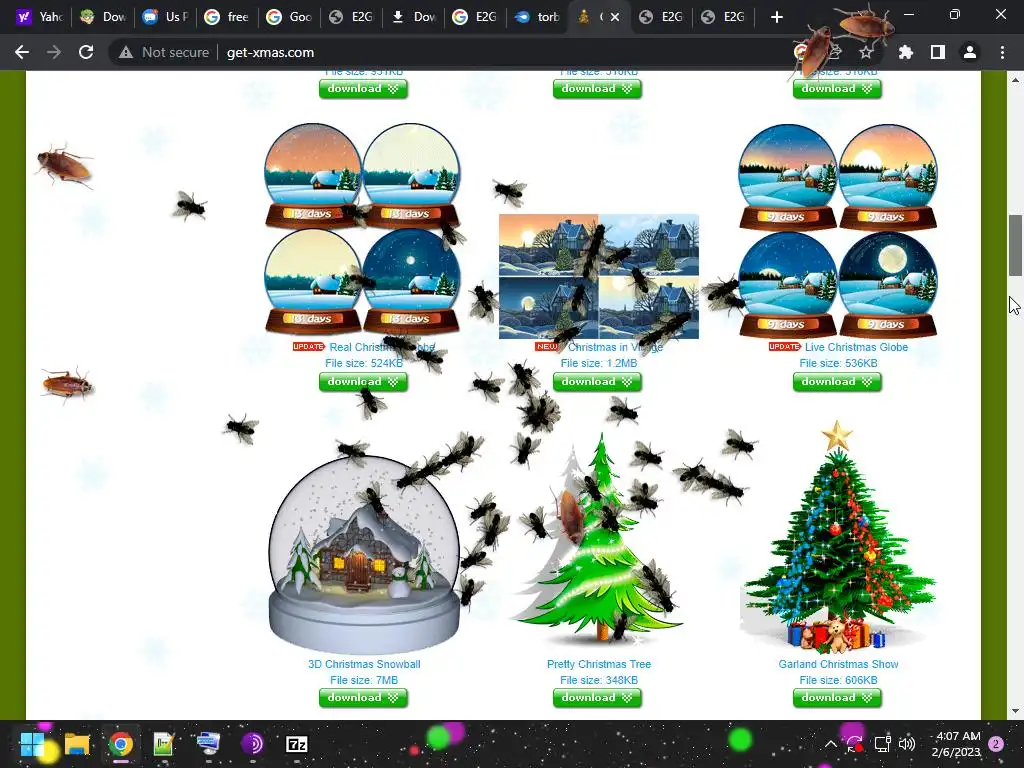
Task: Open the clock showing 4:07 AM
Action: point(958,744)
